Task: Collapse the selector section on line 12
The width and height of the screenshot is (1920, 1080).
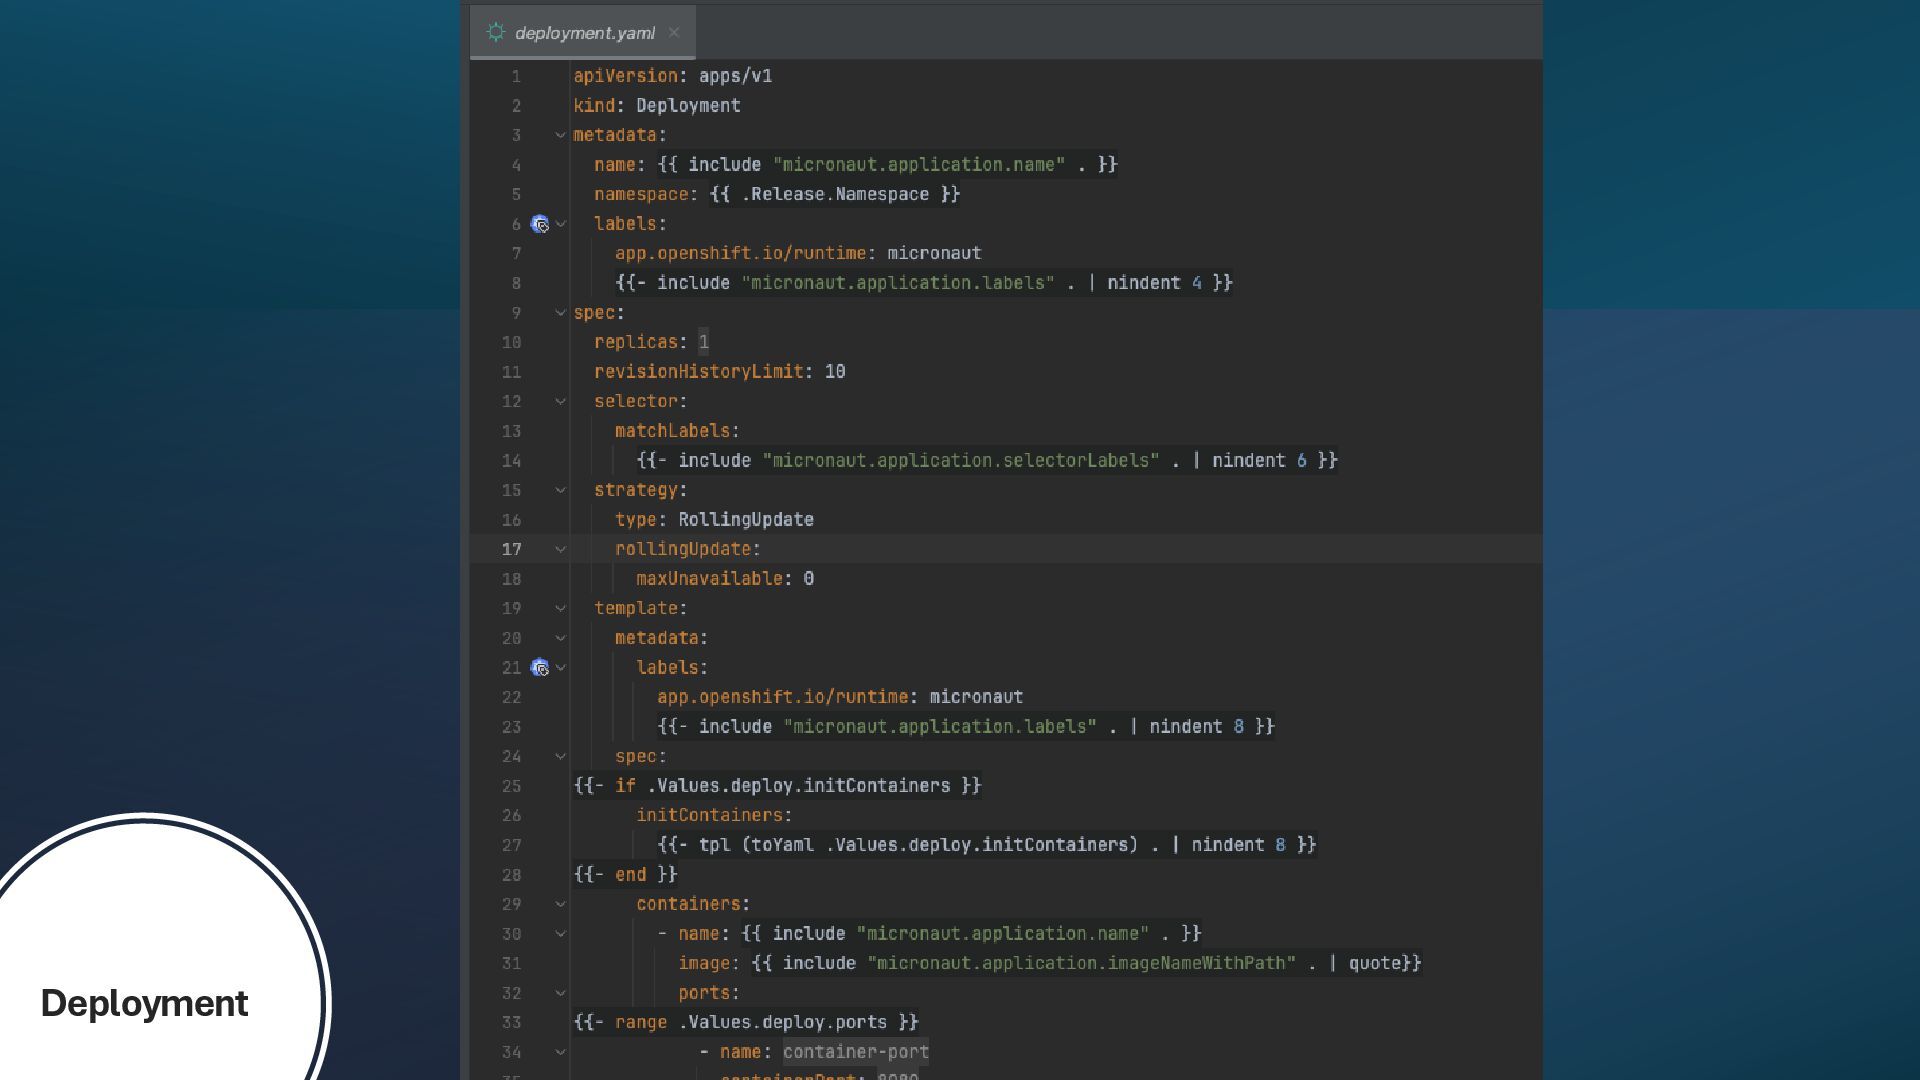Action: (x=561, y=402)
